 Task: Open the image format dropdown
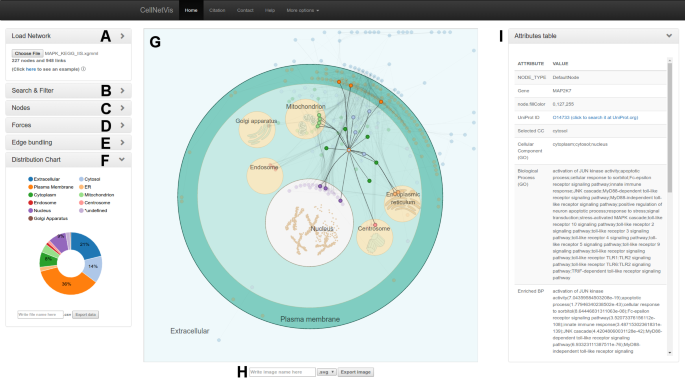click(326, 372)
